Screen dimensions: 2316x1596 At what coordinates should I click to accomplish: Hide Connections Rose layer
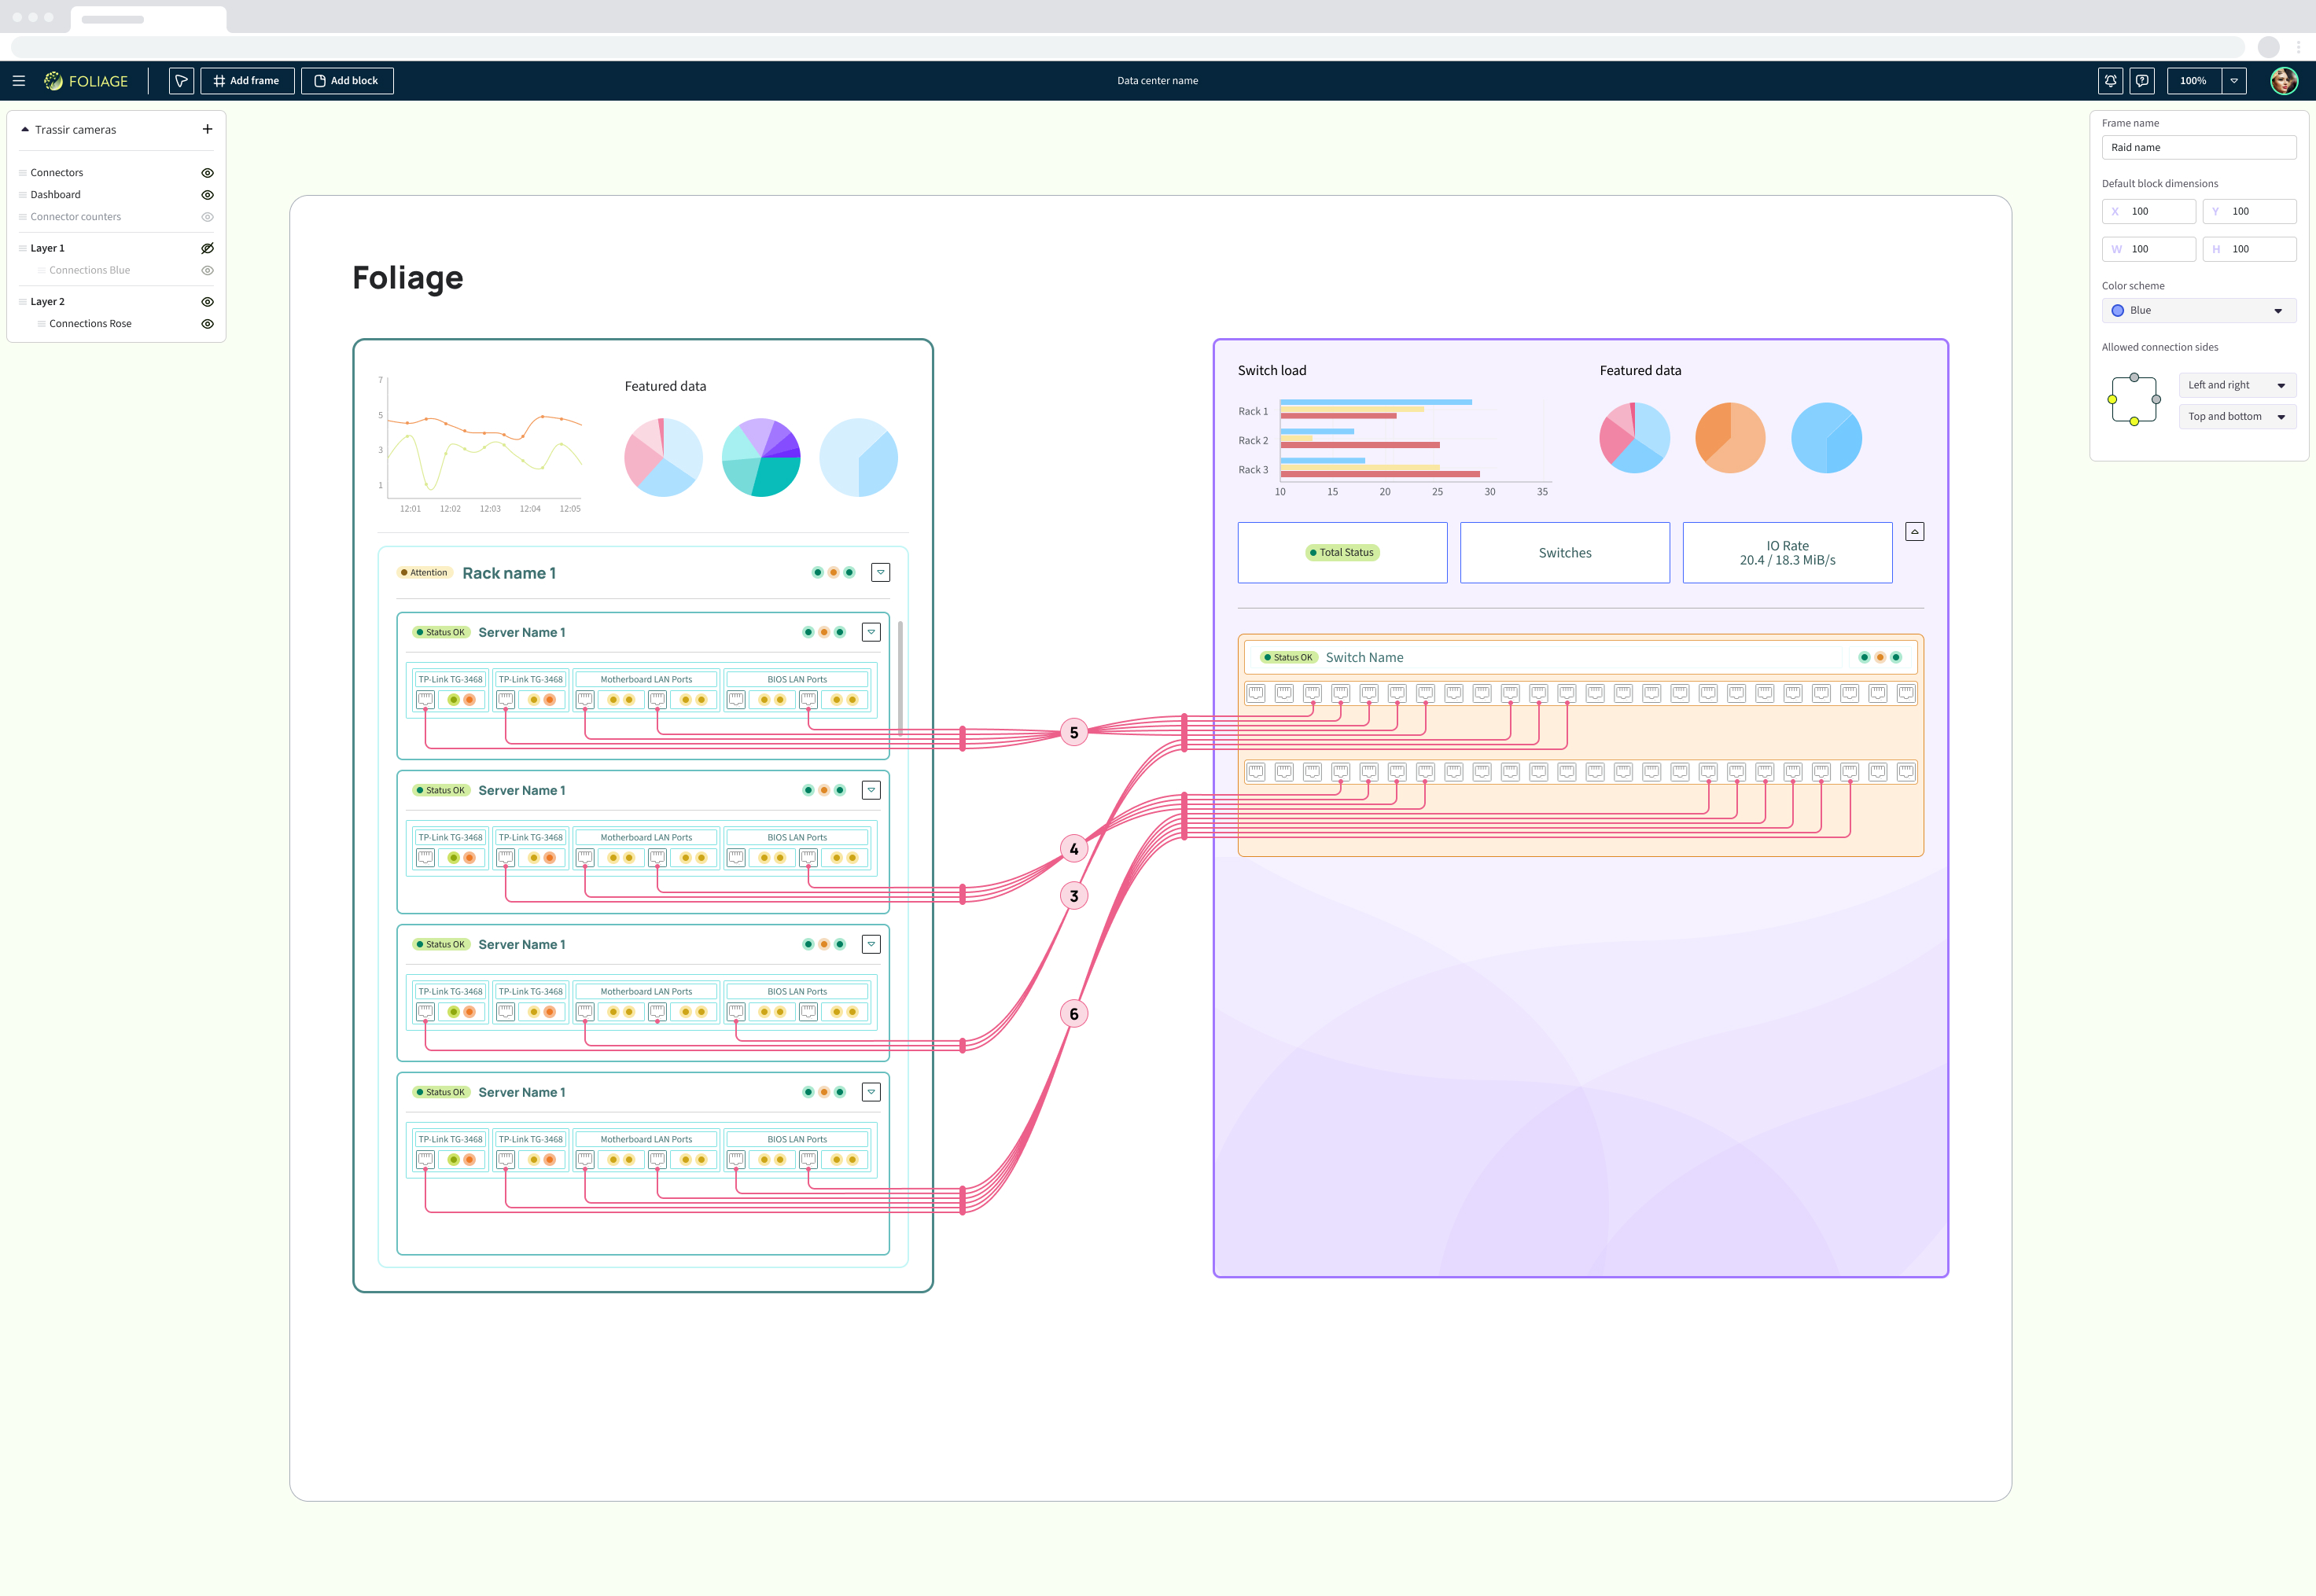[207, 324]
